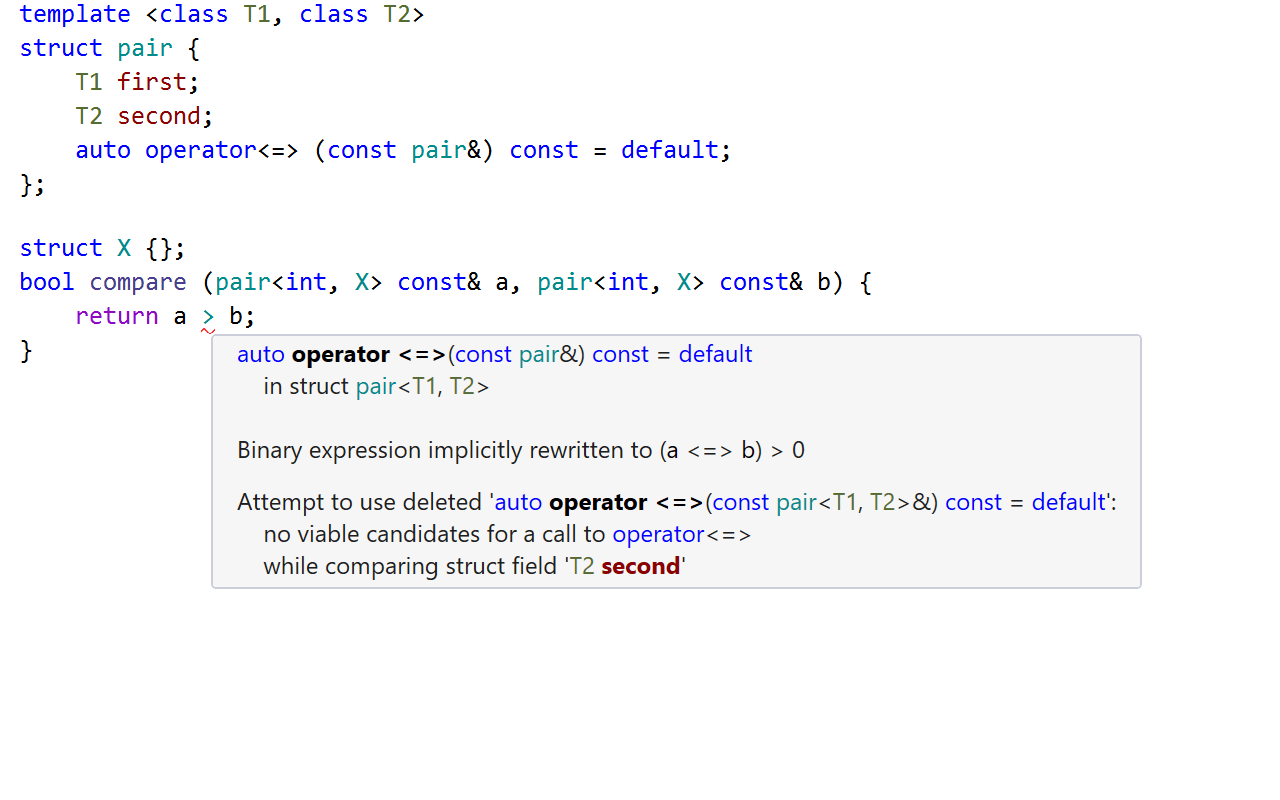Screen dimensions: 1280x800
Task: Select the 'pair' struct name declaration
Action: (145, 47)
